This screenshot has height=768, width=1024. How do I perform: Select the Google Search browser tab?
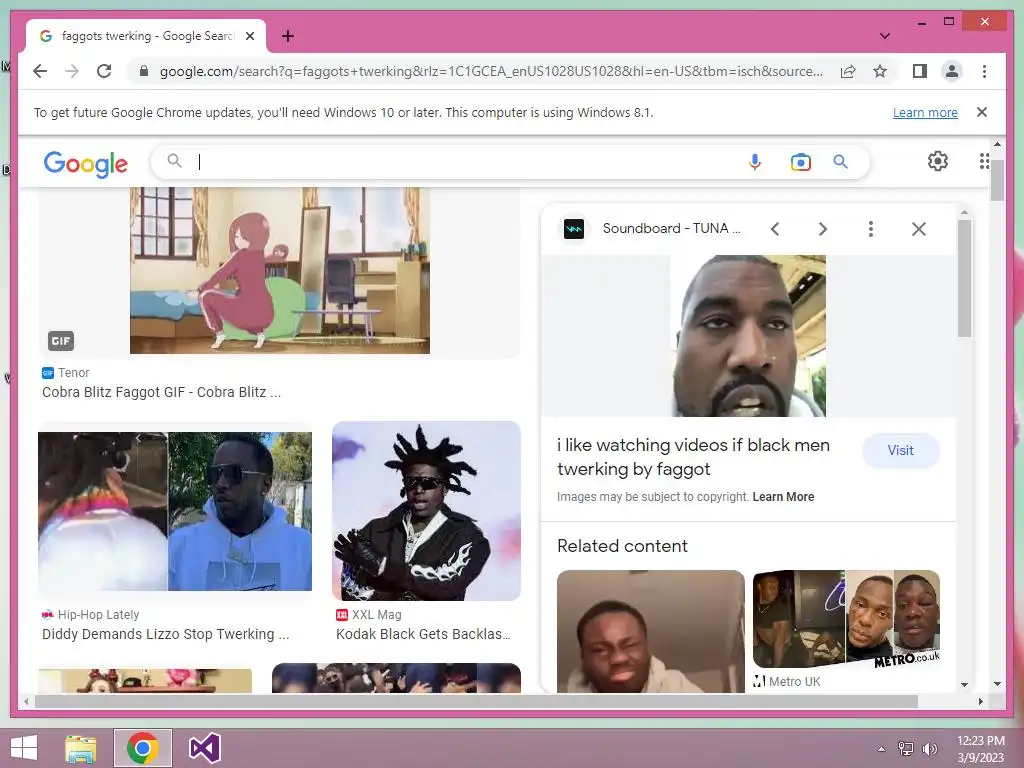click(x=146, y=36)
